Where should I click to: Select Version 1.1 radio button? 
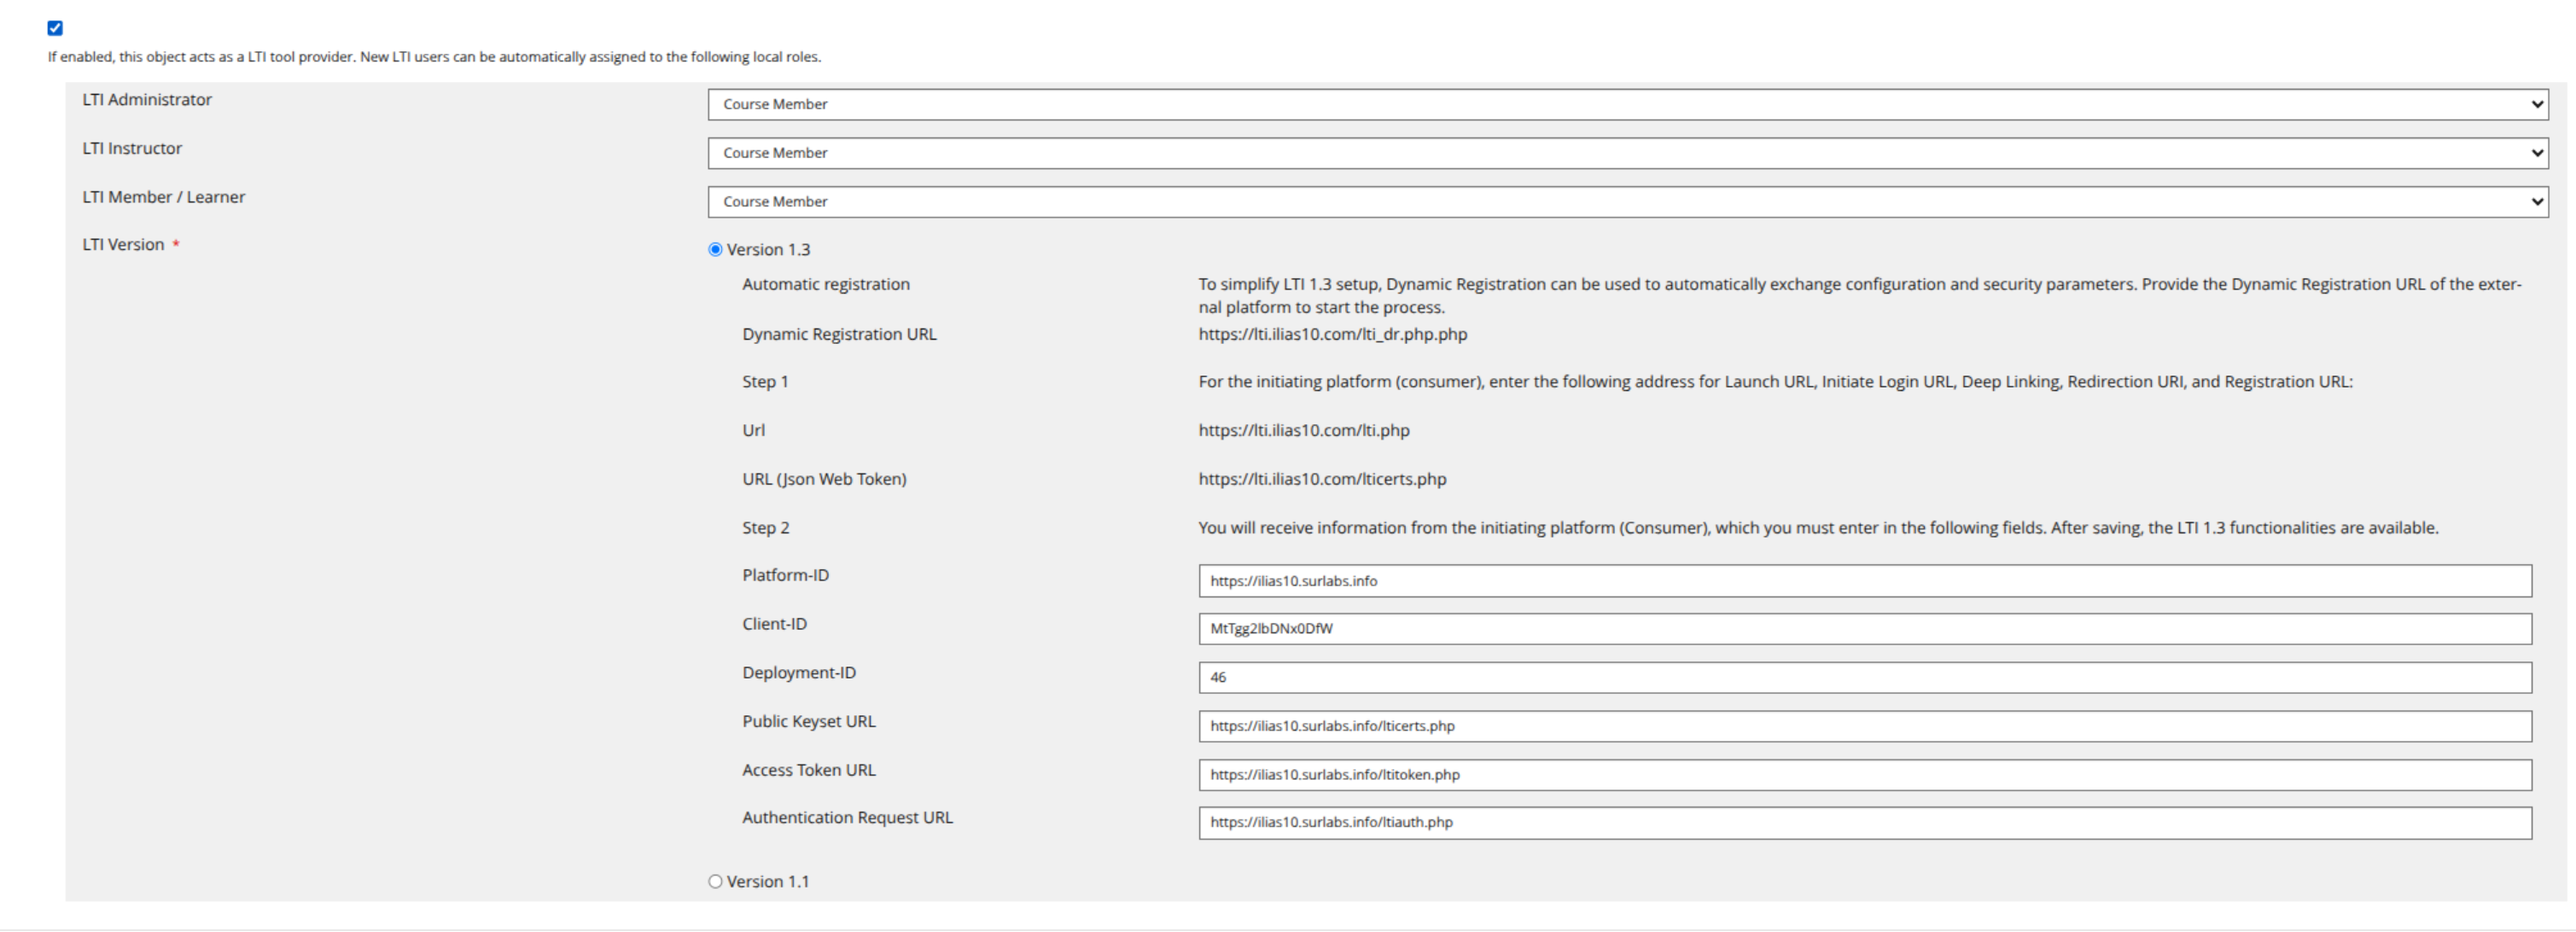(715, 881)
